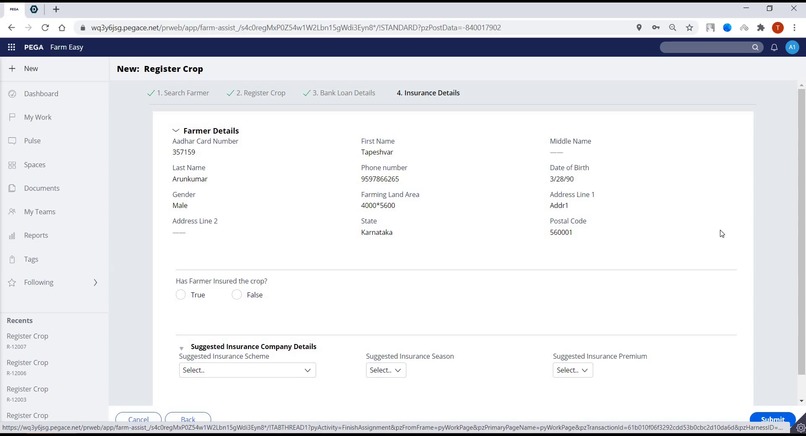This screenshot has height=436, width=806.
Task: Open the A1 user avatar menu
Action: click(x=792, y=47)
